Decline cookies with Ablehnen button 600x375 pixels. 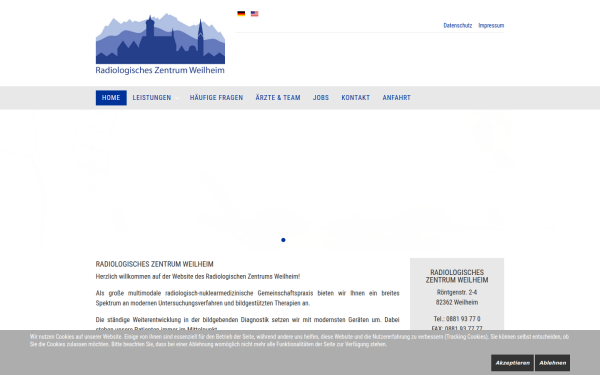point(553,363)
